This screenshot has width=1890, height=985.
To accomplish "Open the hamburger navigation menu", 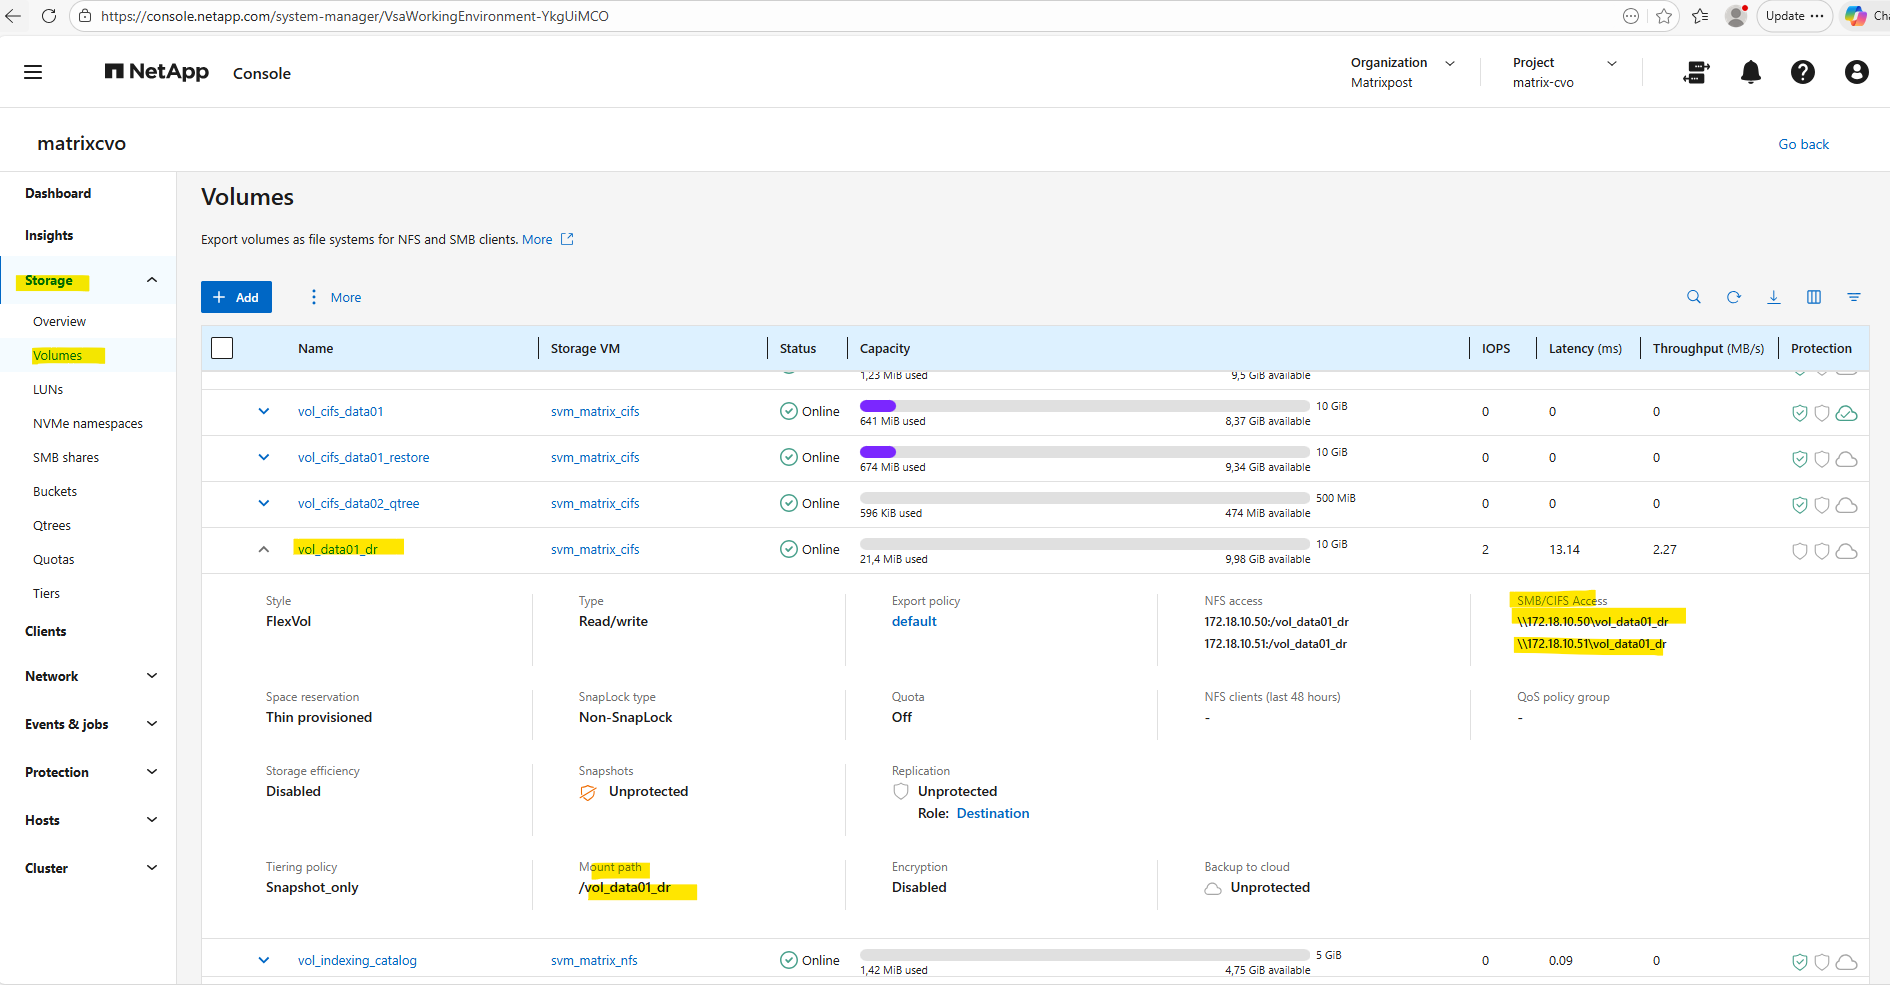I will [x=33, y=72].
